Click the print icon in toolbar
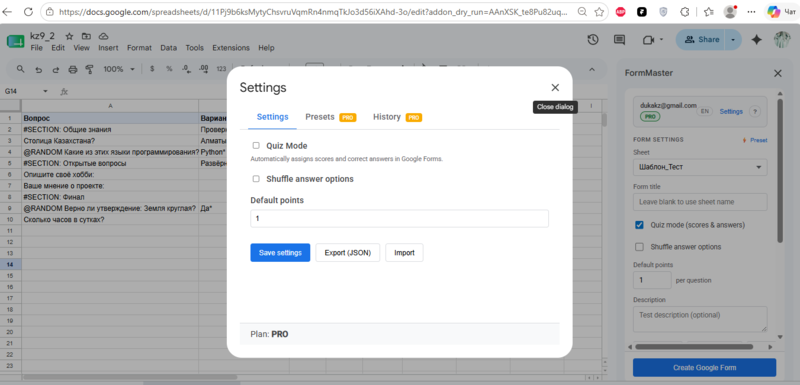Viewport: 800px width, 385px height. pyautogui.click(x=72, y=69)
